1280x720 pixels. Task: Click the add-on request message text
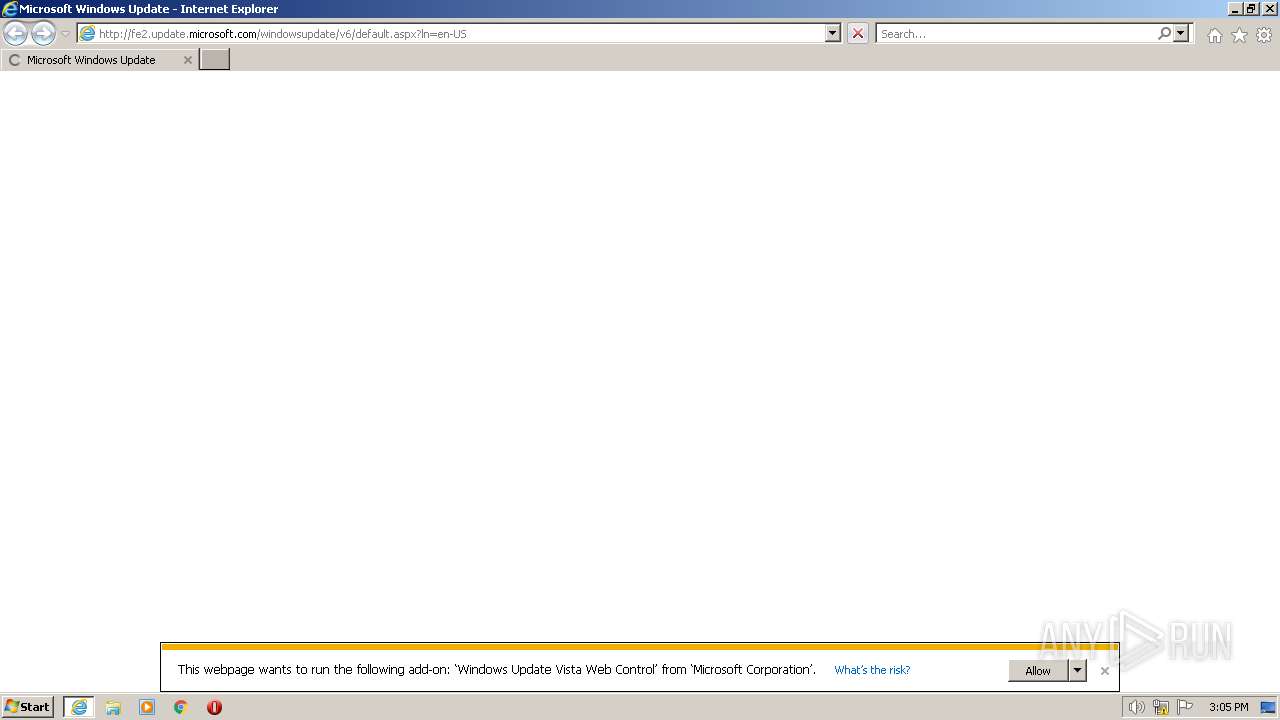tap(497, 670)
